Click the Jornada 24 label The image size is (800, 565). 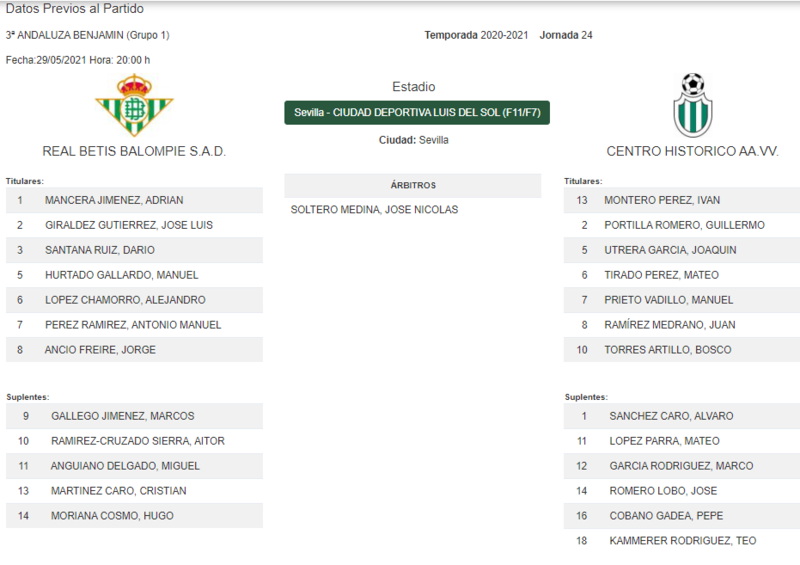pyautogui.click(x=566, y=35)
